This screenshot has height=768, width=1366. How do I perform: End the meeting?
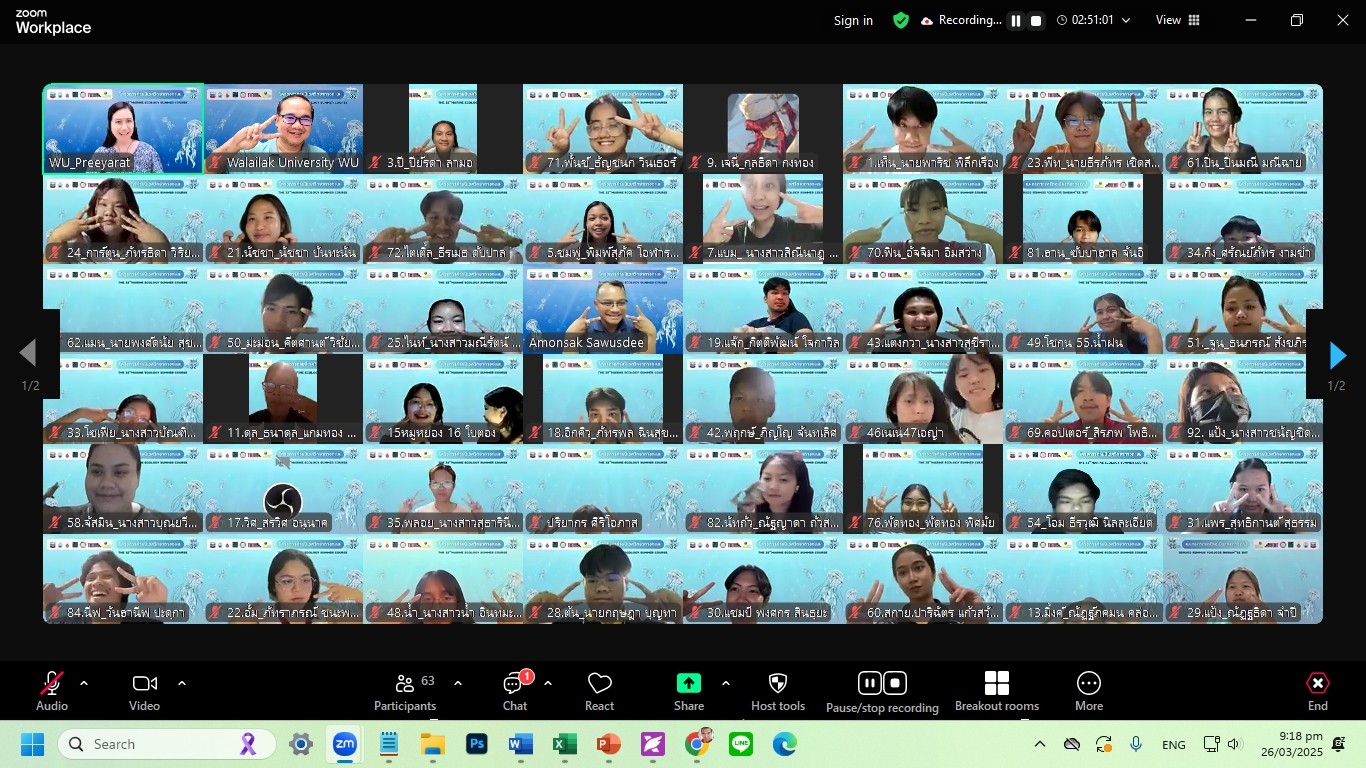[x=1318, y=691]
